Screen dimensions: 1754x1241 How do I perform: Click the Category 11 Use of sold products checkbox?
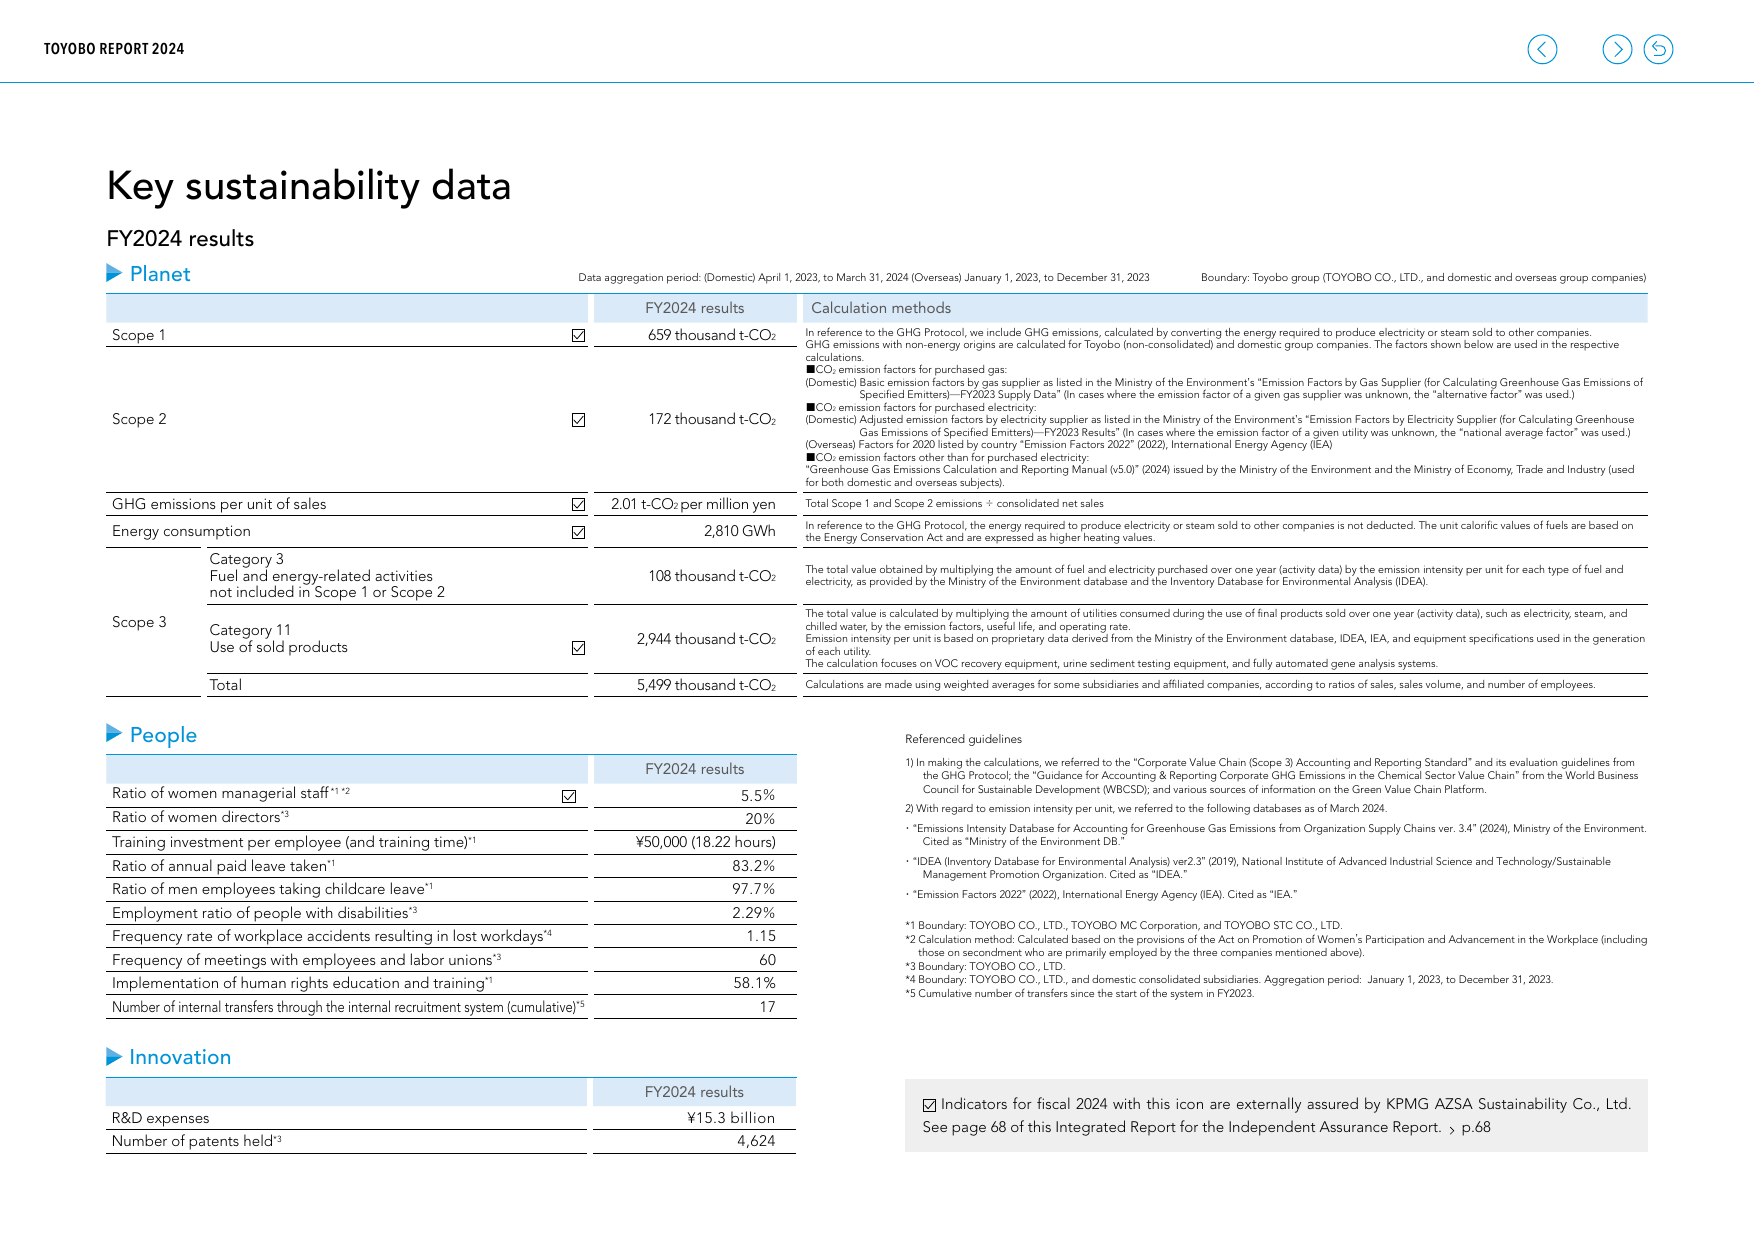(578, 648)
